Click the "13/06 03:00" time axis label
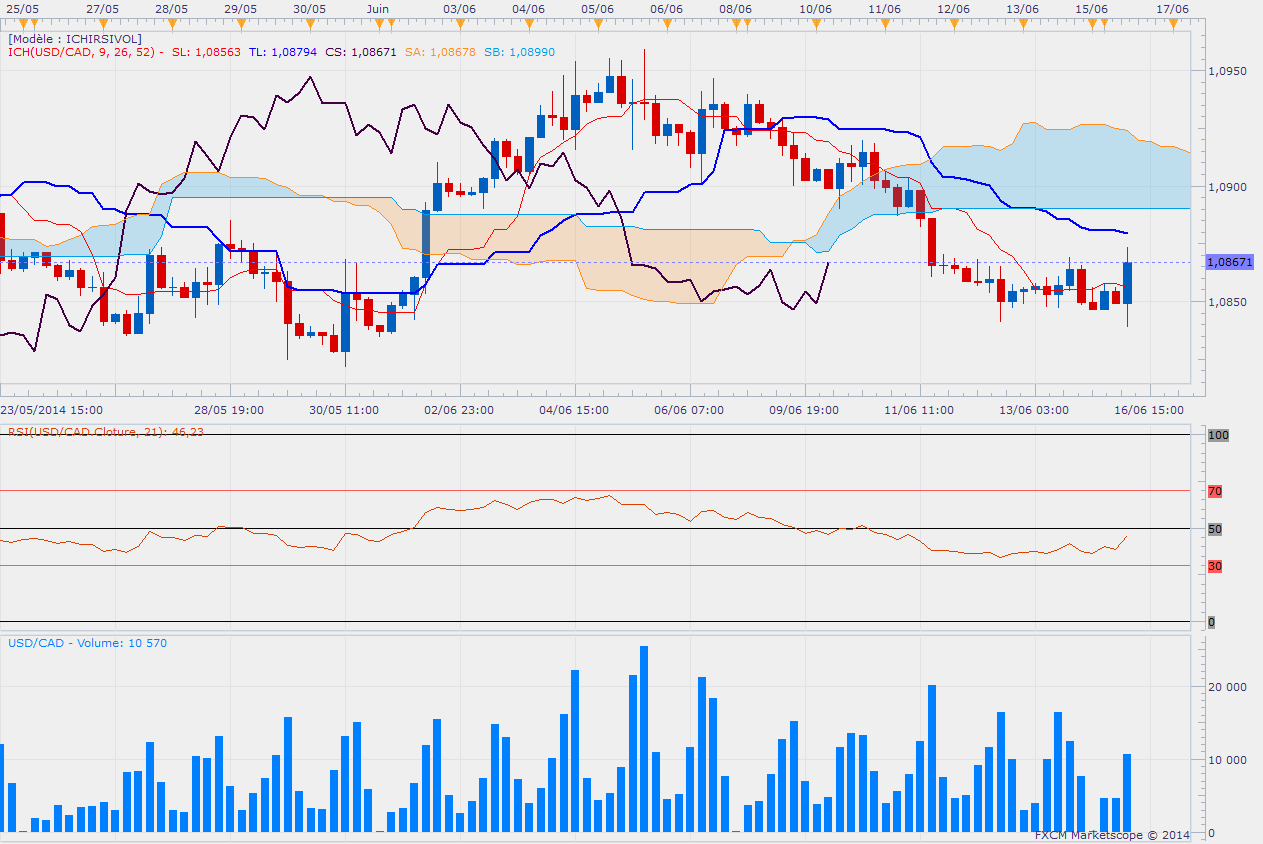Viewport: 1263px width, 844px height. pyautogui.click(x=1035, y=410)
